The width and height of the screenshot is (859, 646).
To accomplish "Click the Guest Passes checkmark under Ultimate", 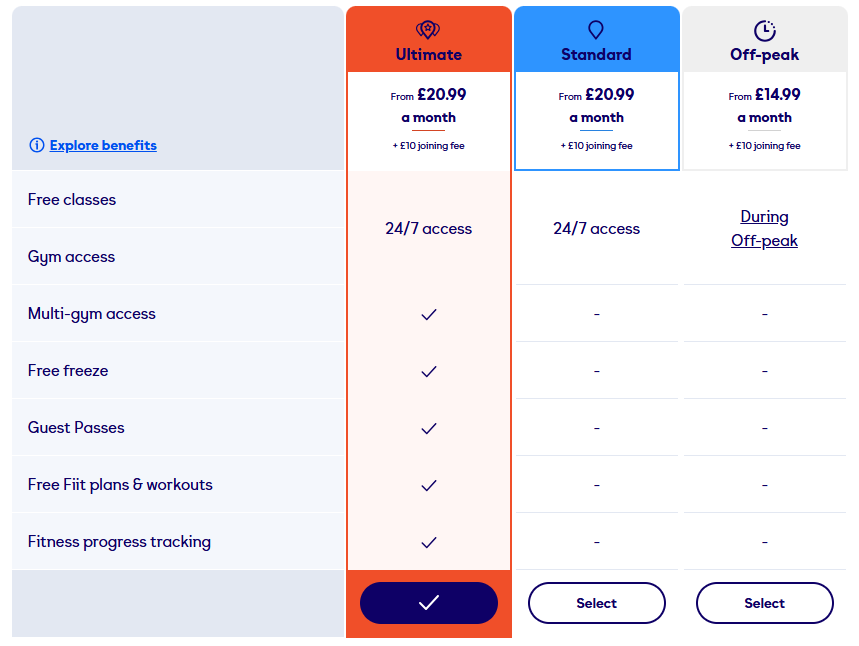I will click(428, 428).
